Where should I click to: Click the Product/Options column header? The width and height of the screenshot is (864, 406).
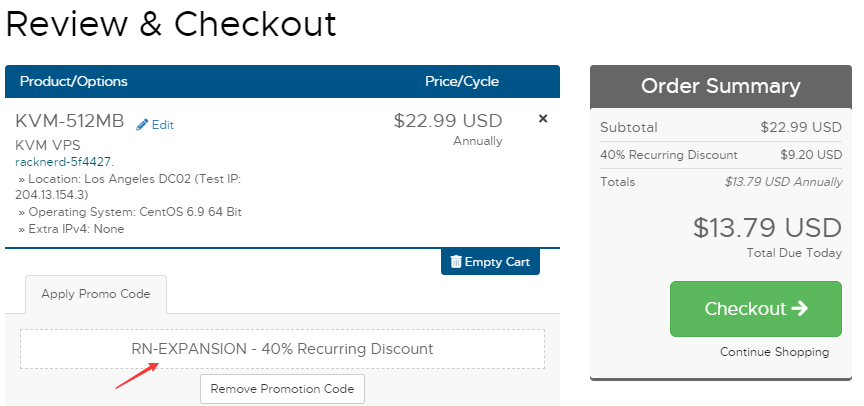[74, 82]
